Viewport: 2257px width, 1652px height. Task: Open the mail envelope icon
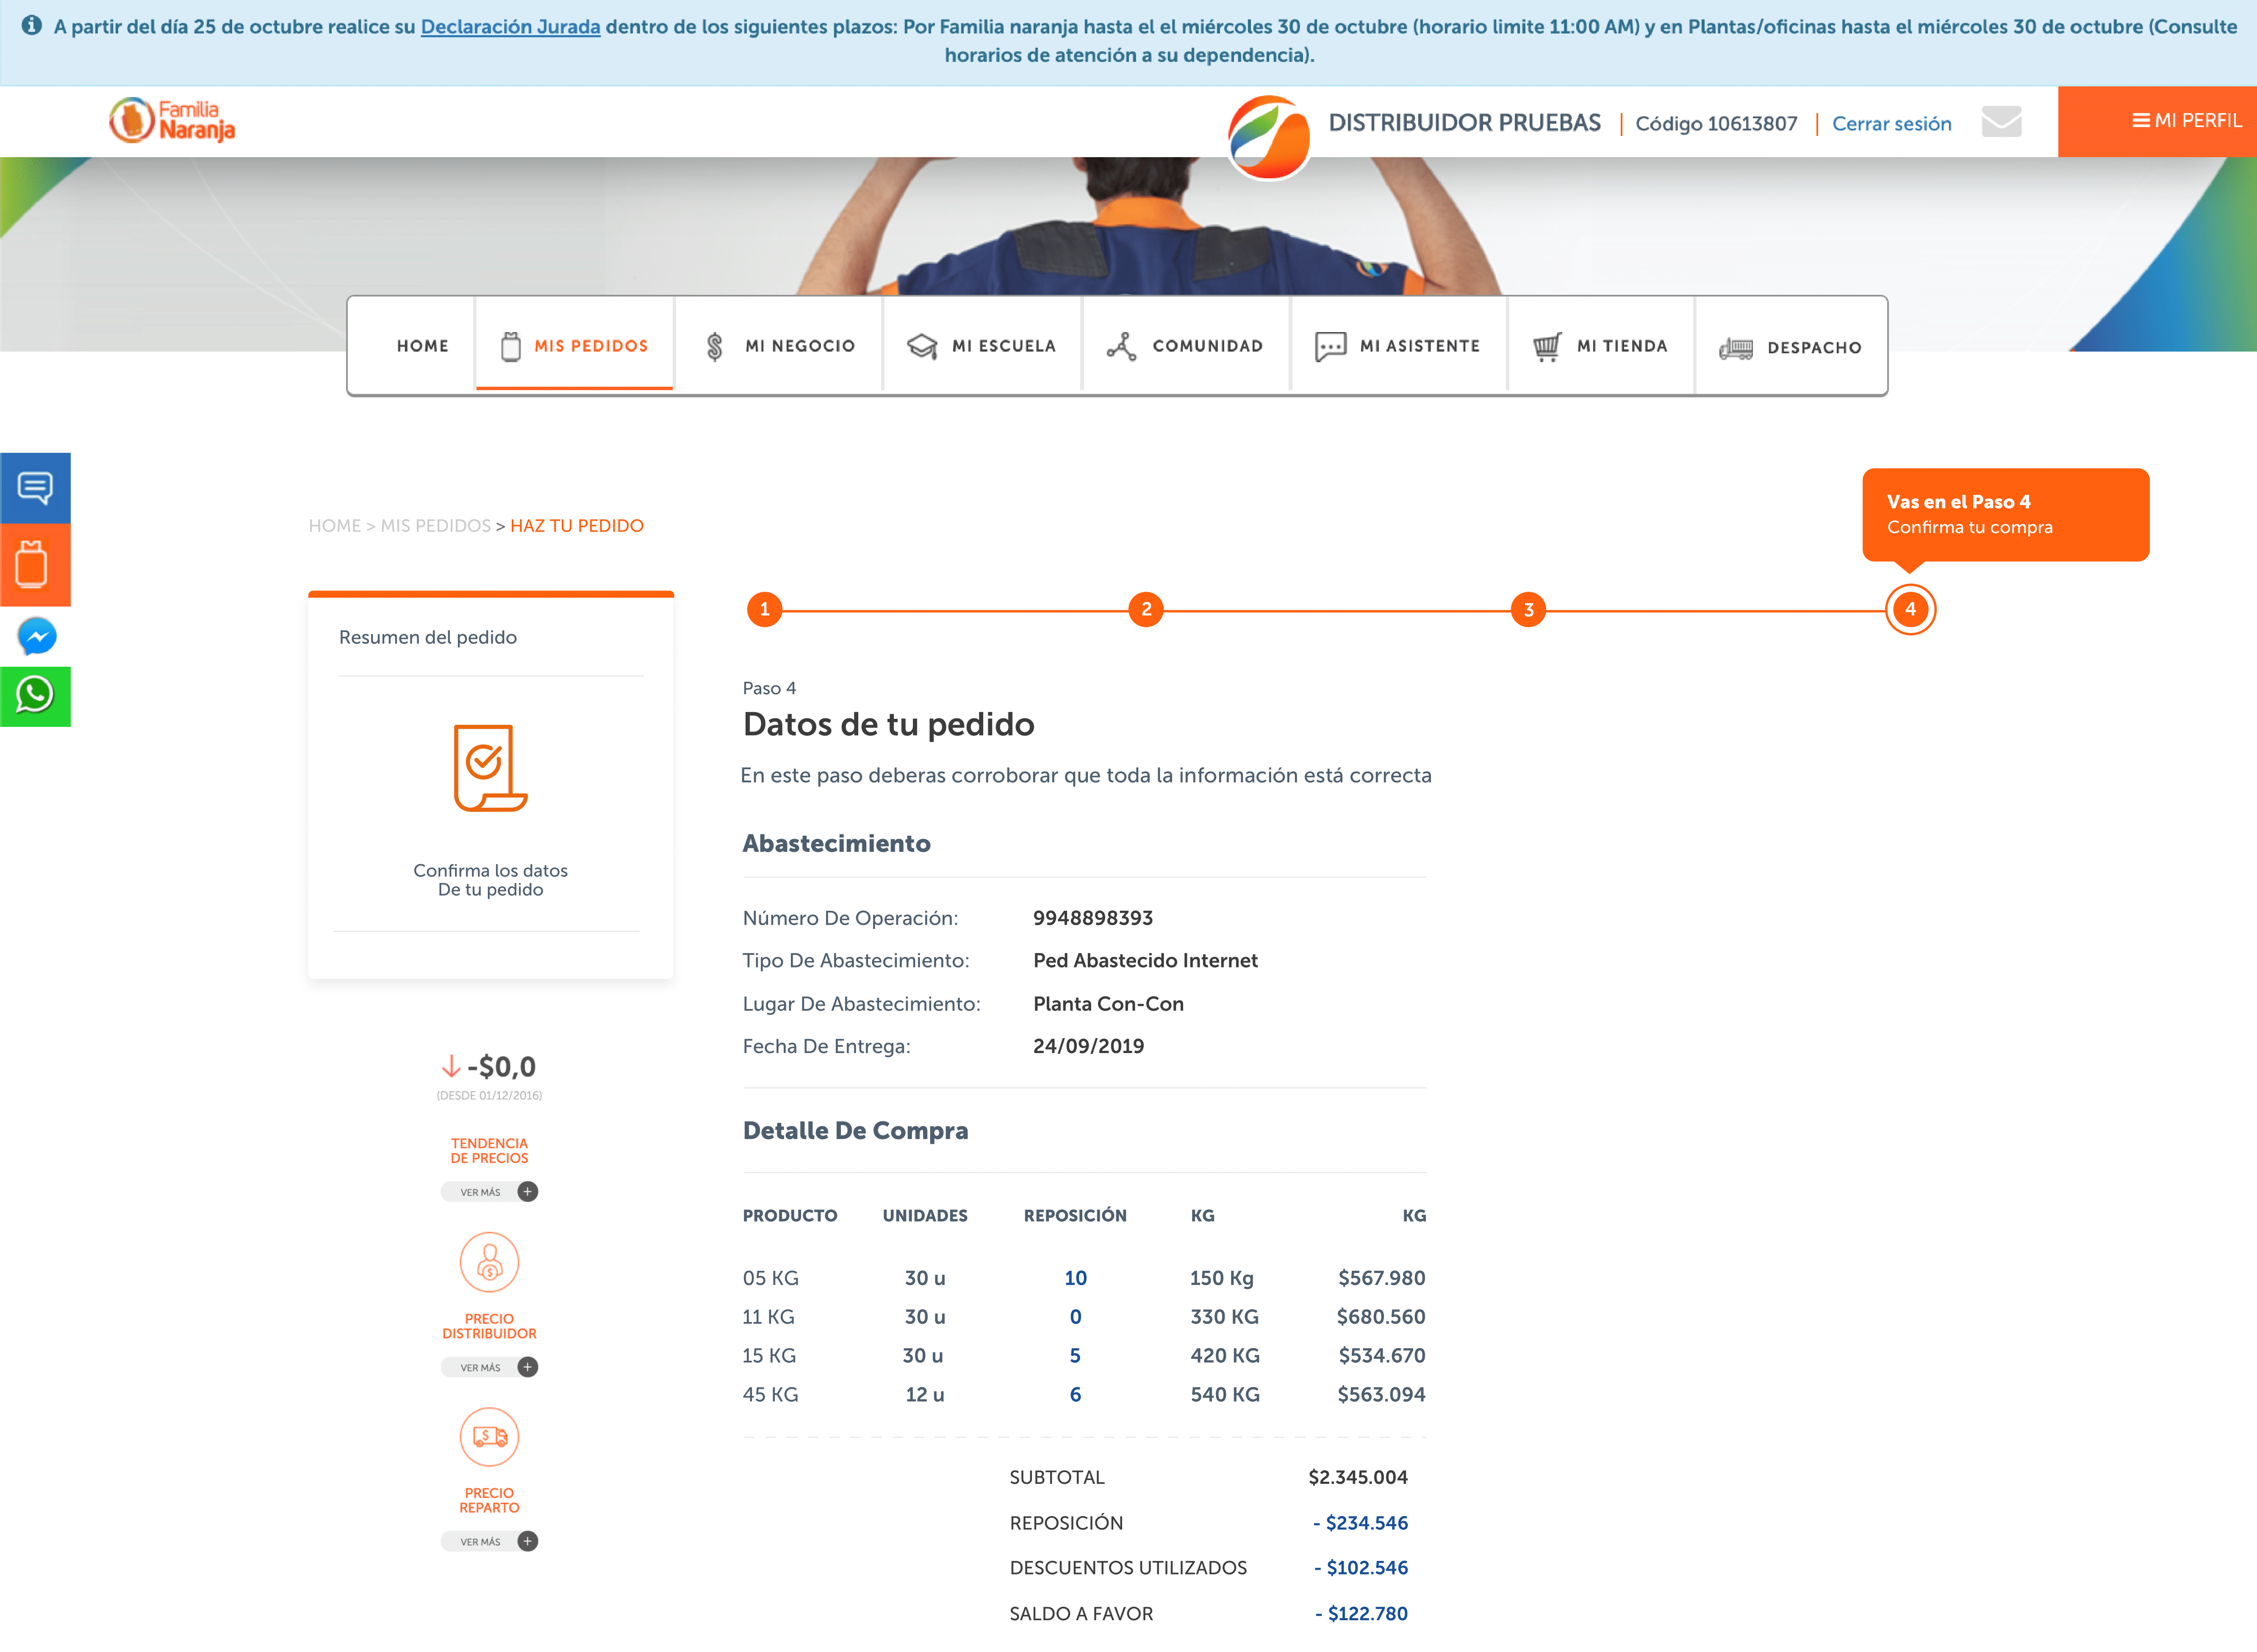coord(2001,122)
